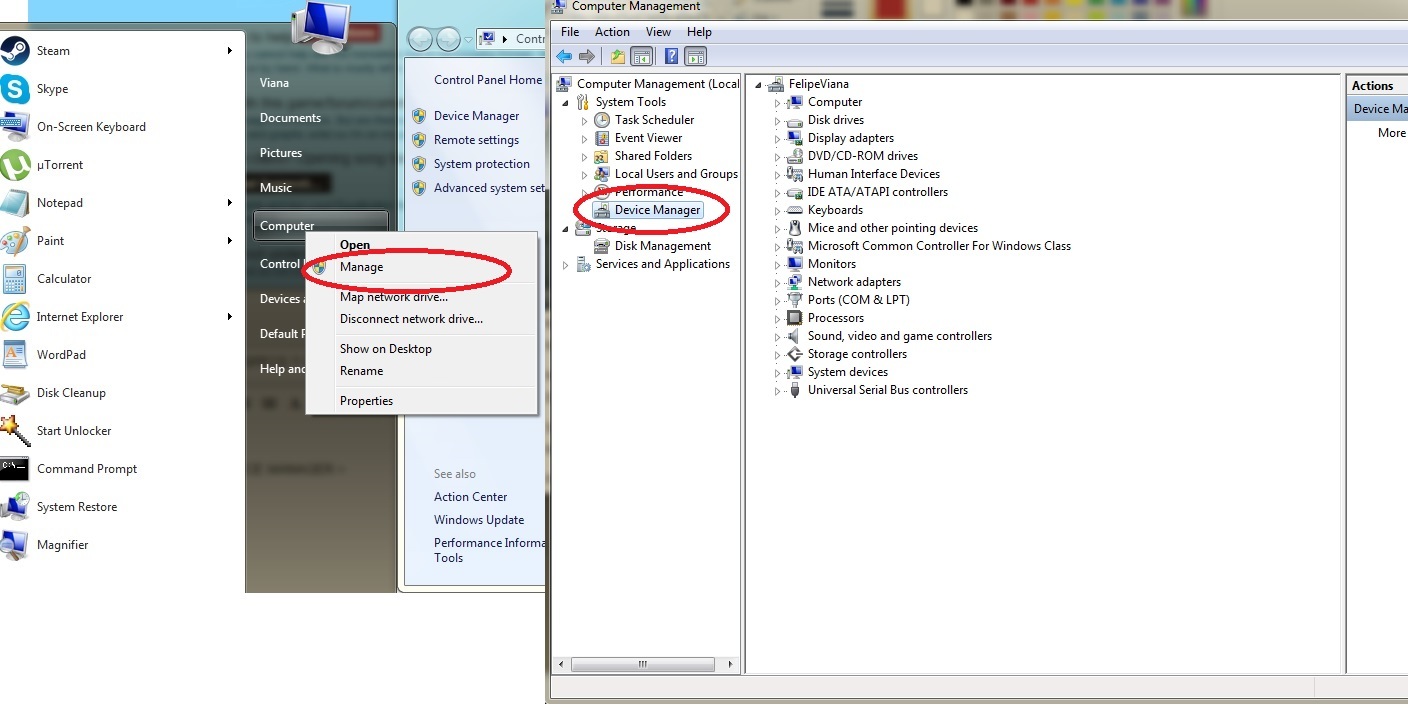Click the blue Help question mark icon
This screenshot has width=1408, height=711.
tap(672, 56)
